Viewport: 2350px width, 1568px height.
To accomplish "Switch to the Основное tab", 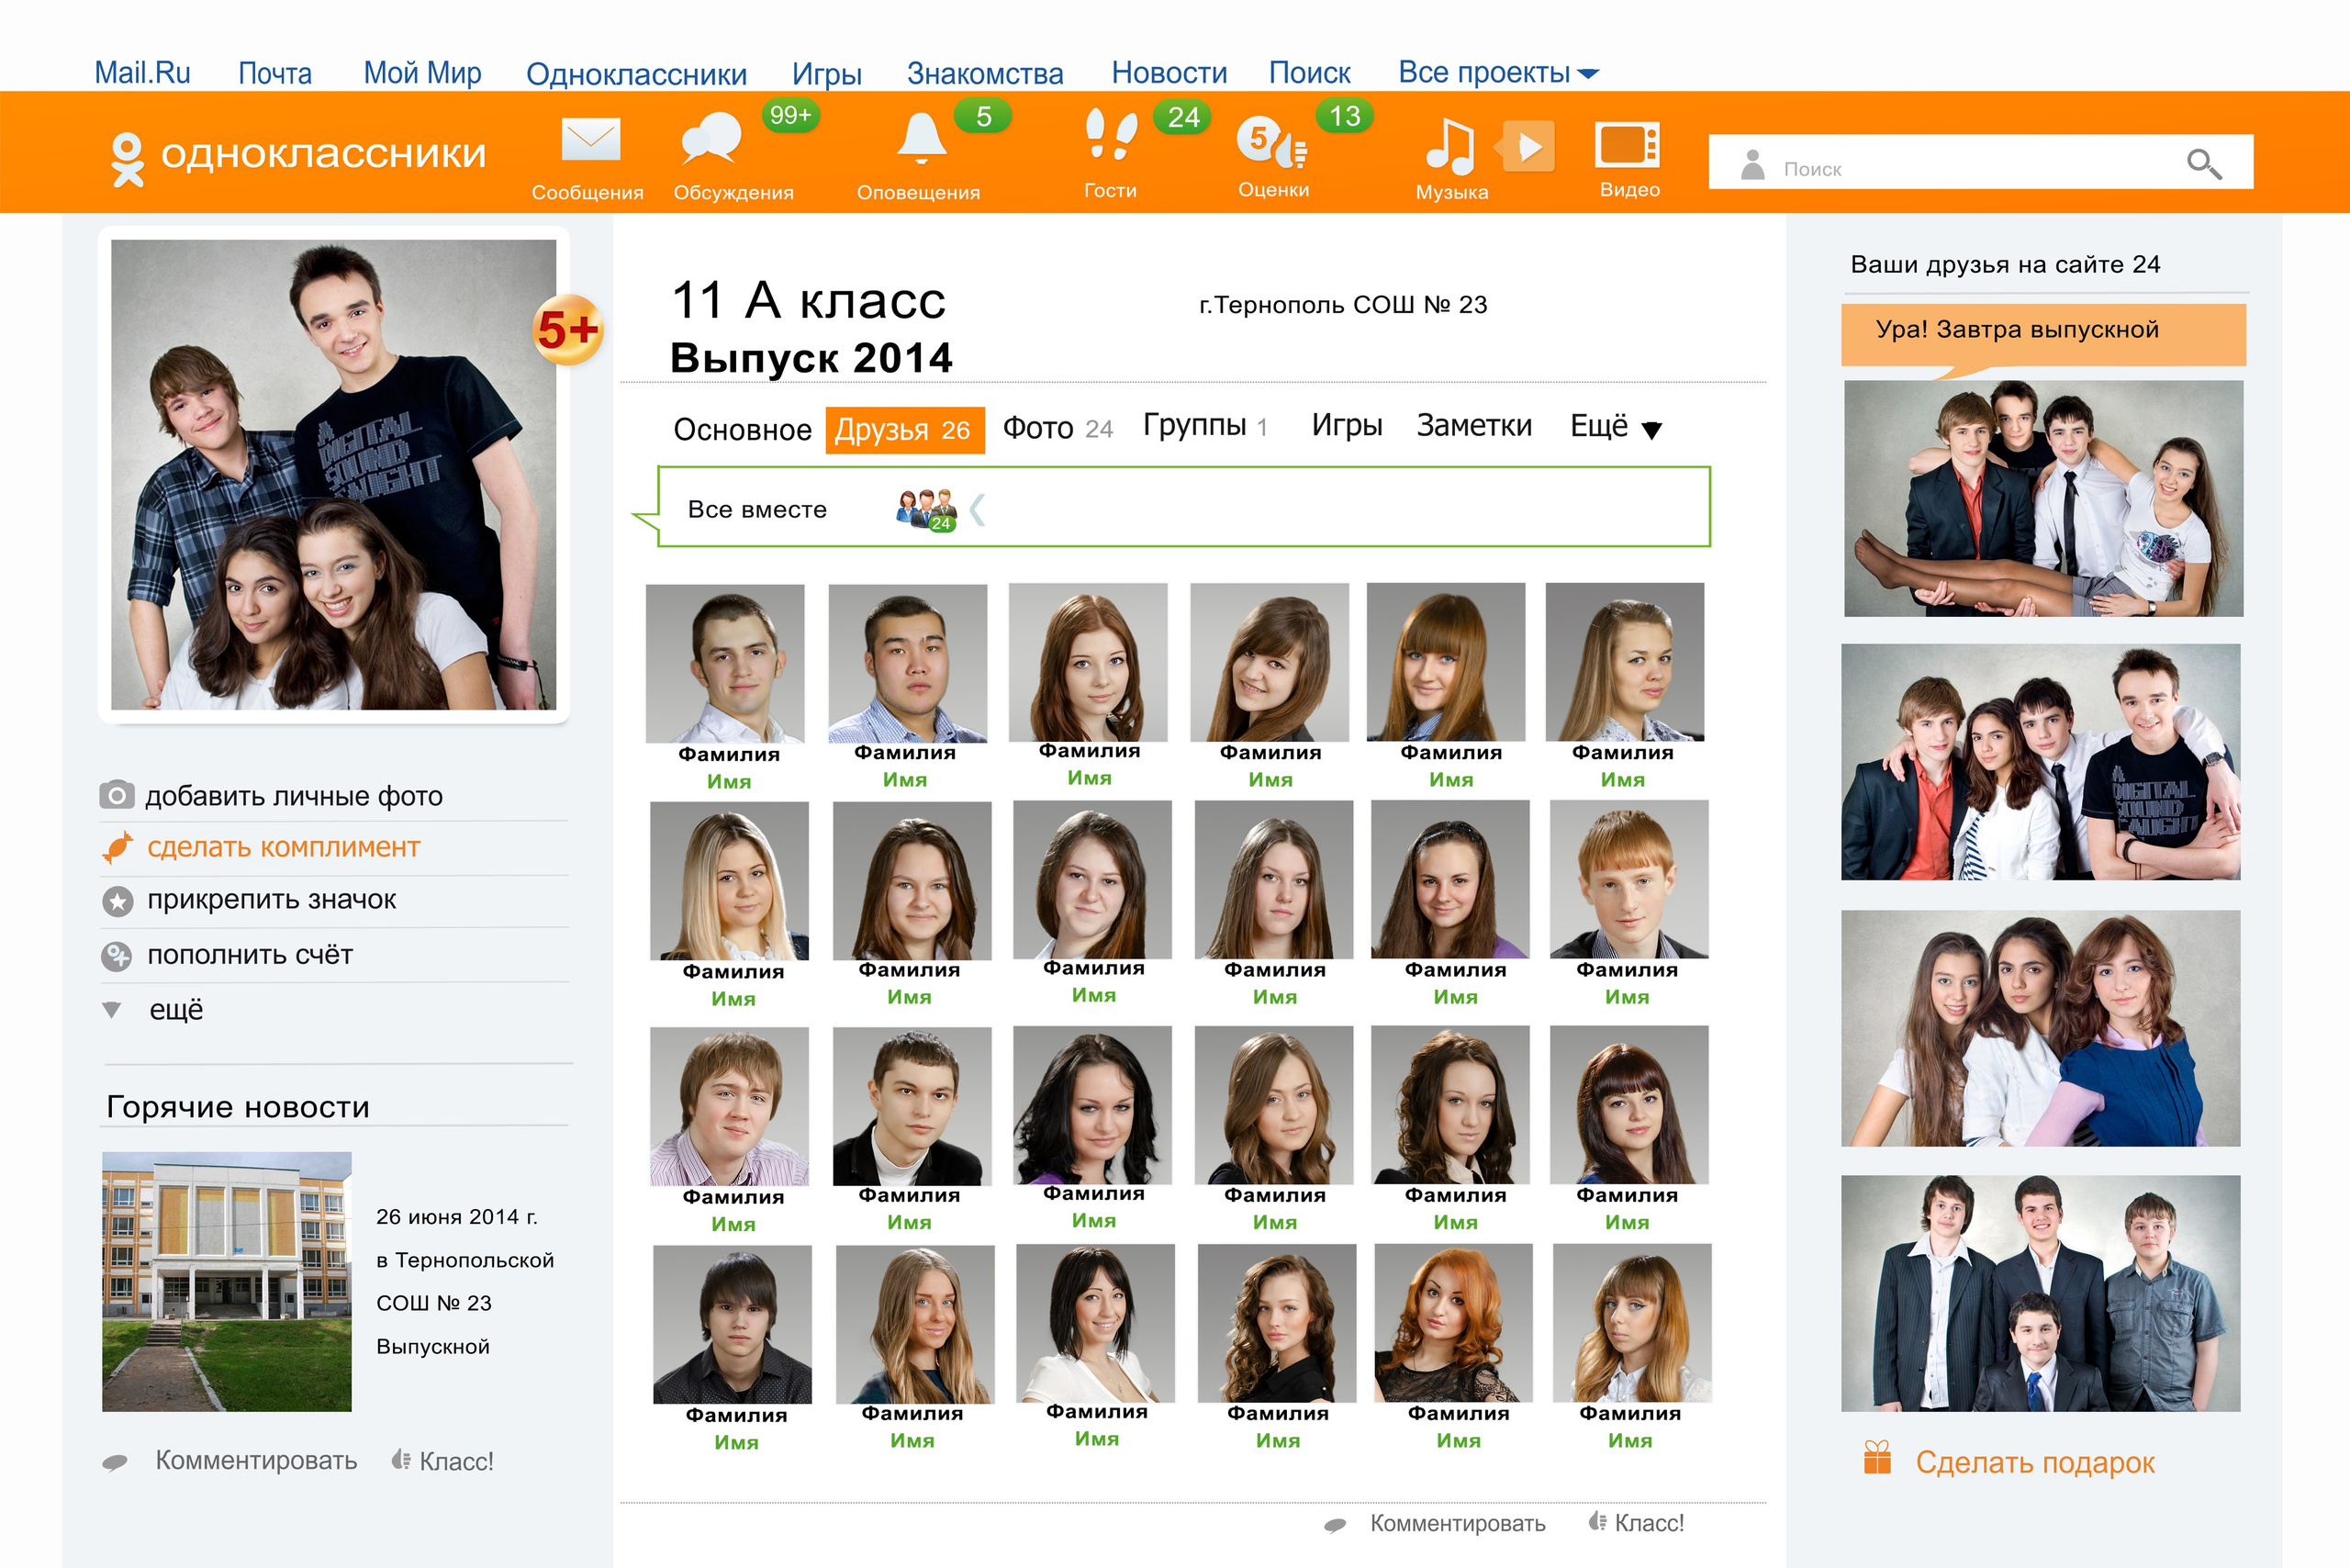I will coord(742,430).
